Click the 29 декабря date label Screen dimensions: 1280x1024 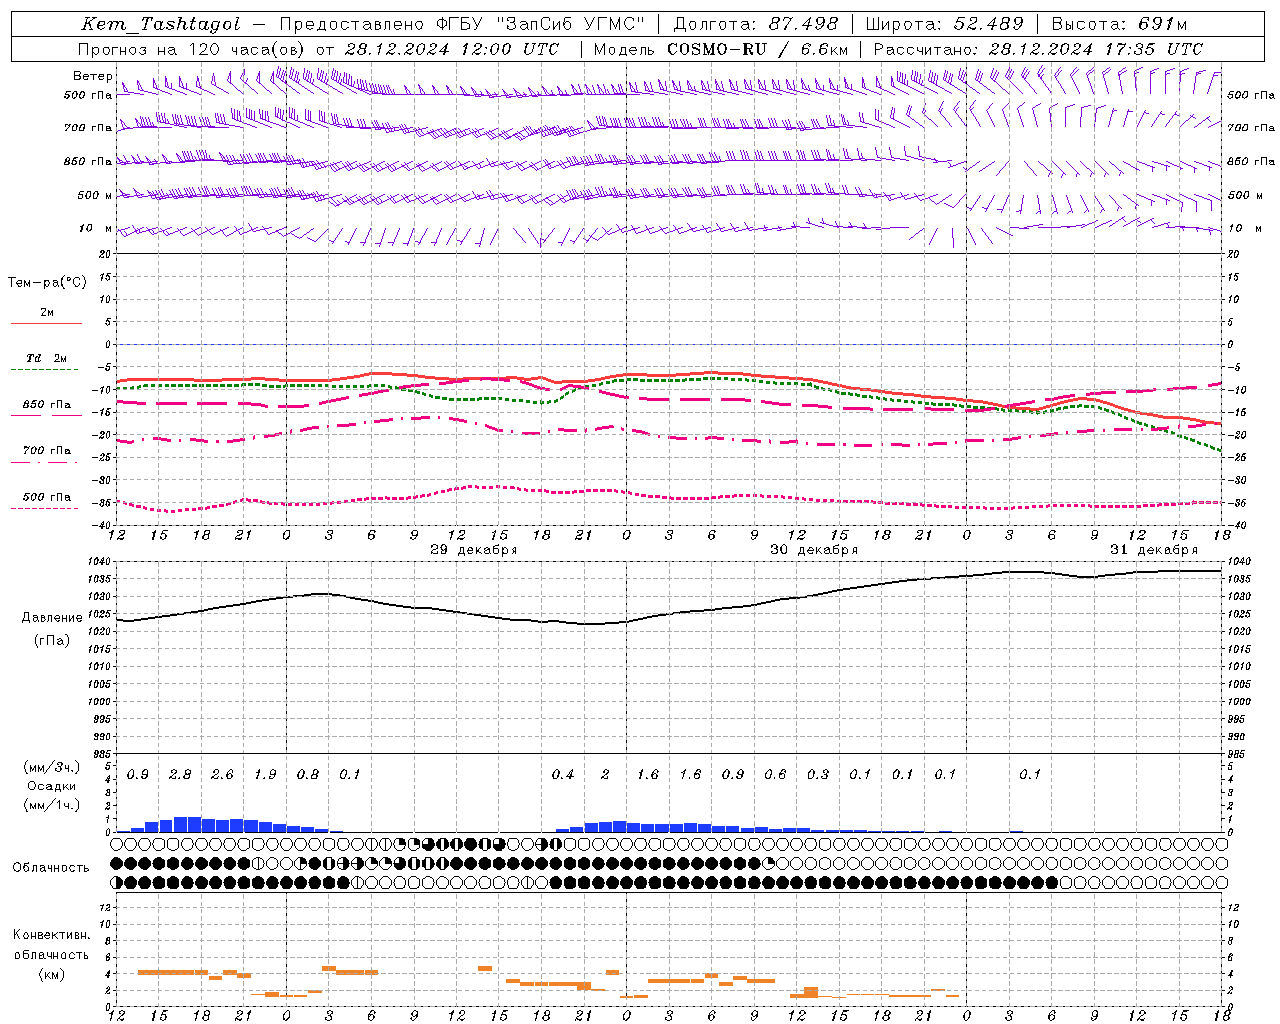[x=473, y=550]
